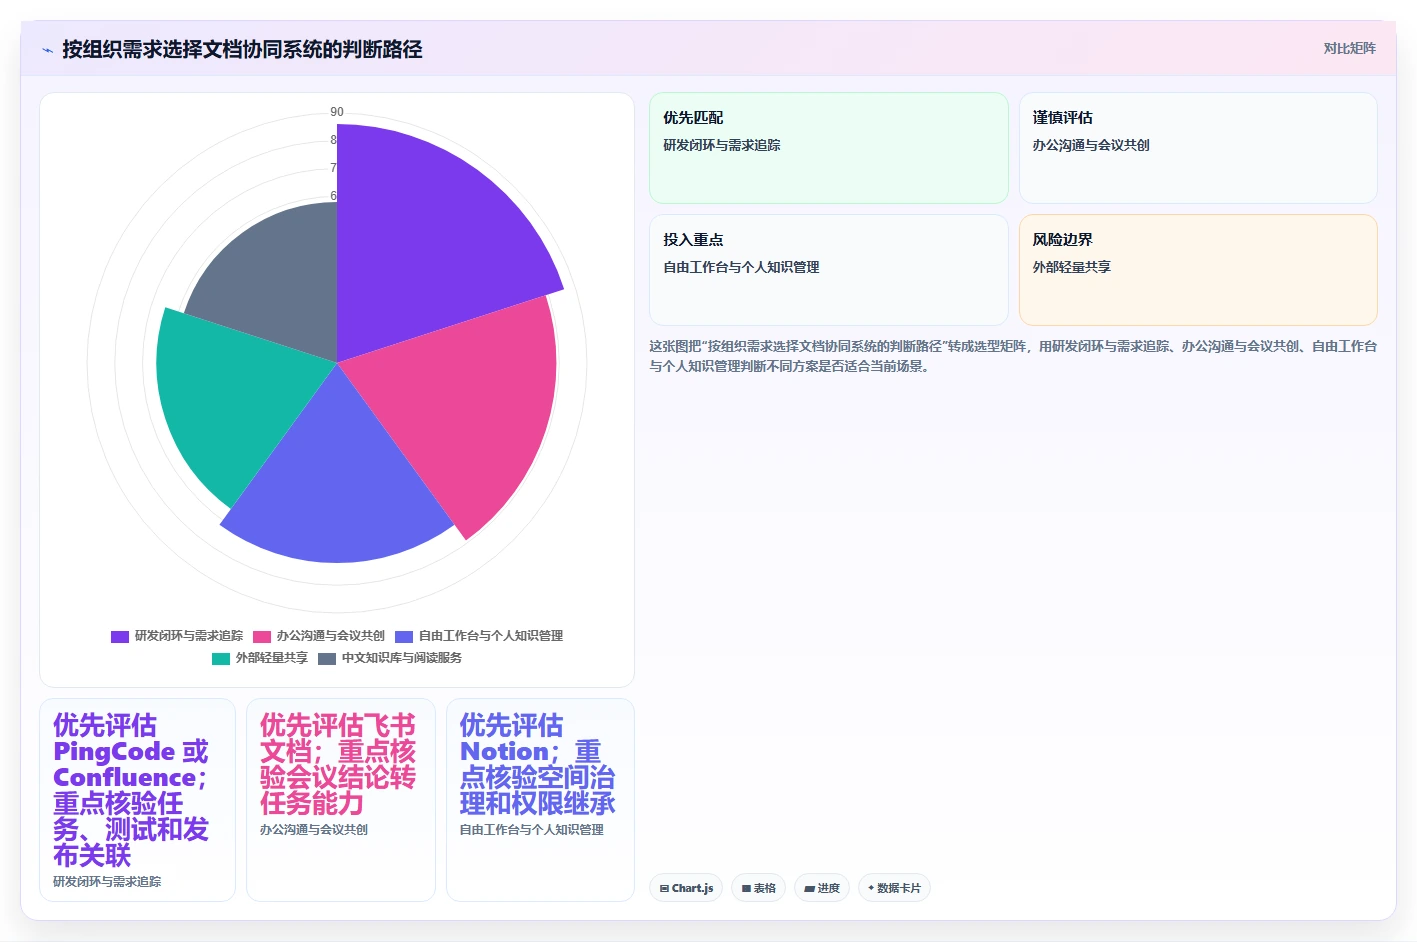Toggle the 外部轻量共享 legend swatch
The height and width of the screenshot is (942, 1417).
pos(221,658)
